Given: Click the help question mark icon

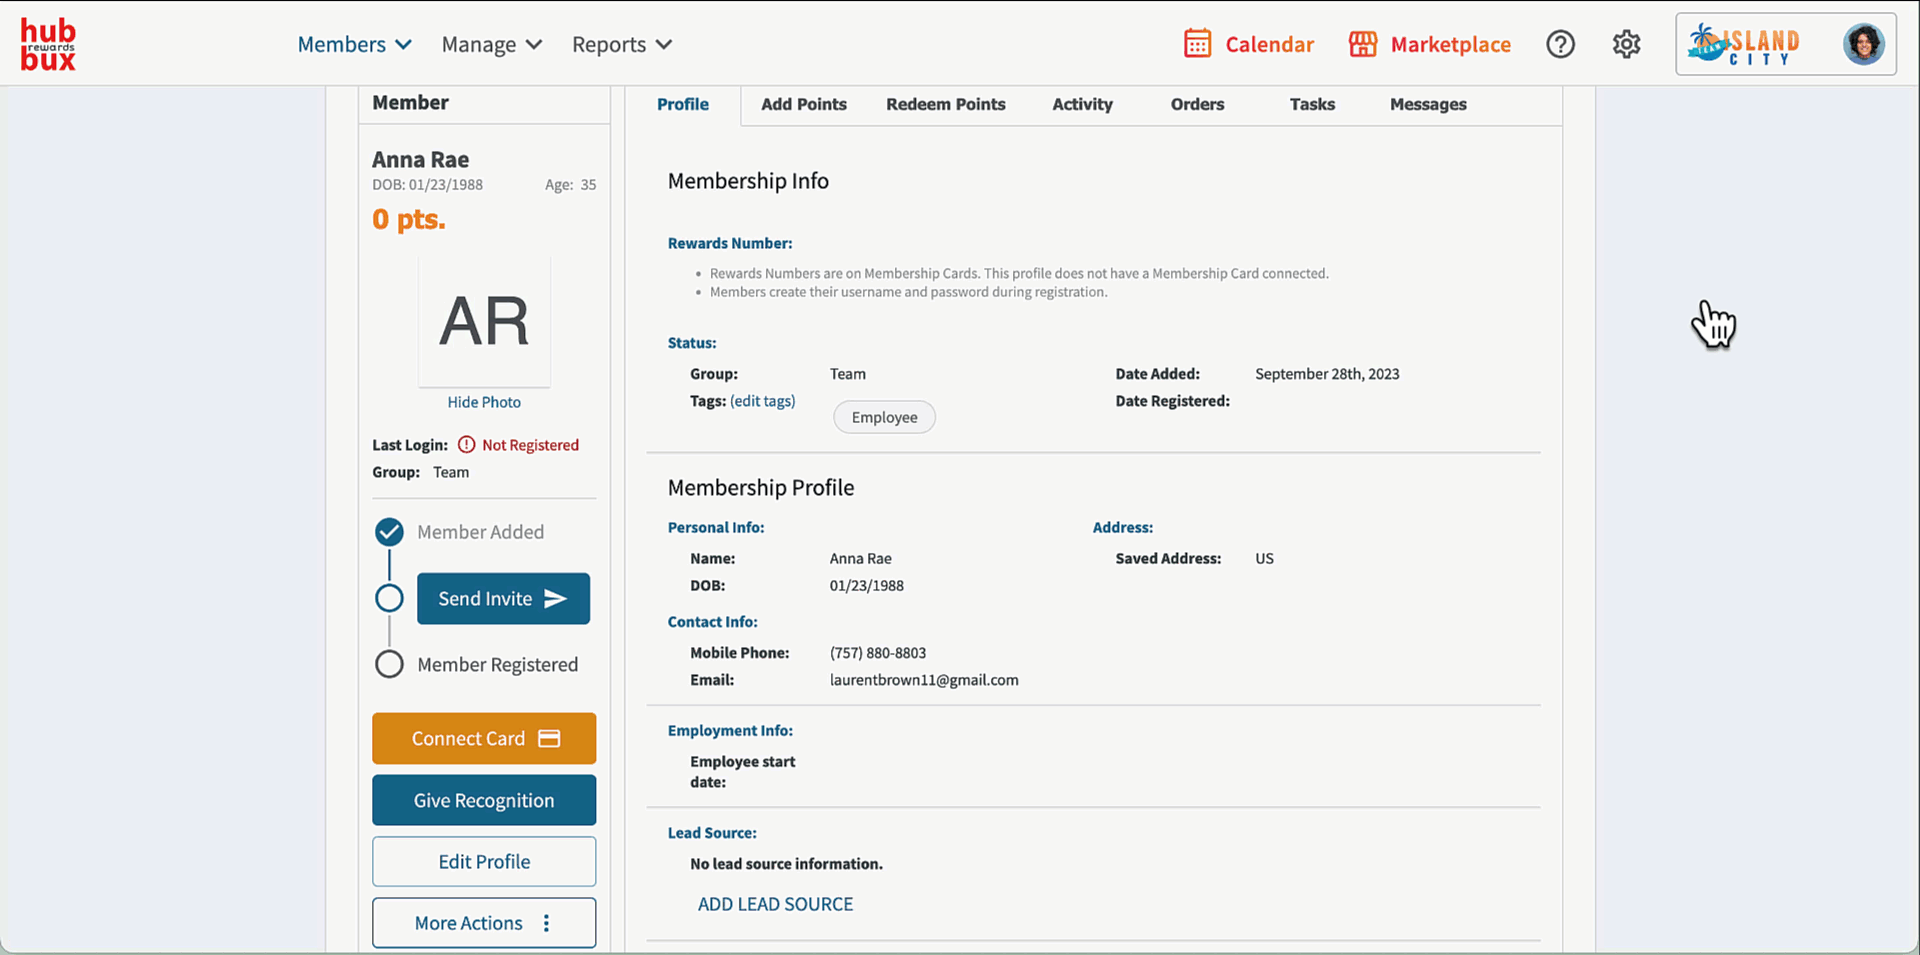Looking at the screenshot, I should point(1560,44).
